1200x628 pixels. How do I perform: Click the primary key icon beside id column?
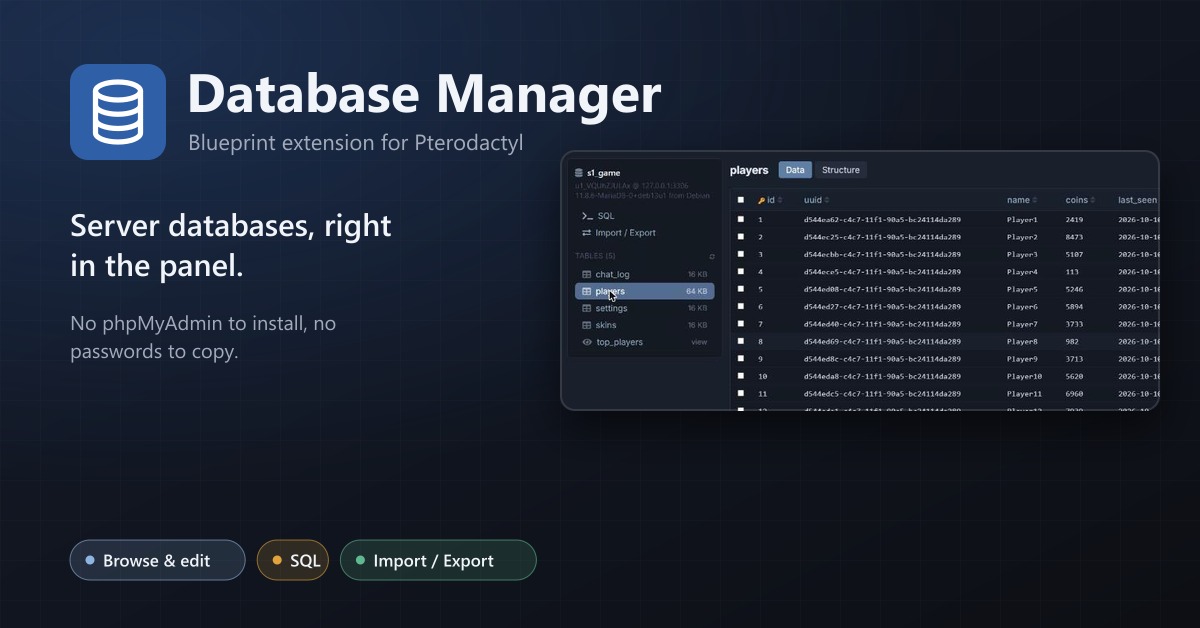(761, 200)
